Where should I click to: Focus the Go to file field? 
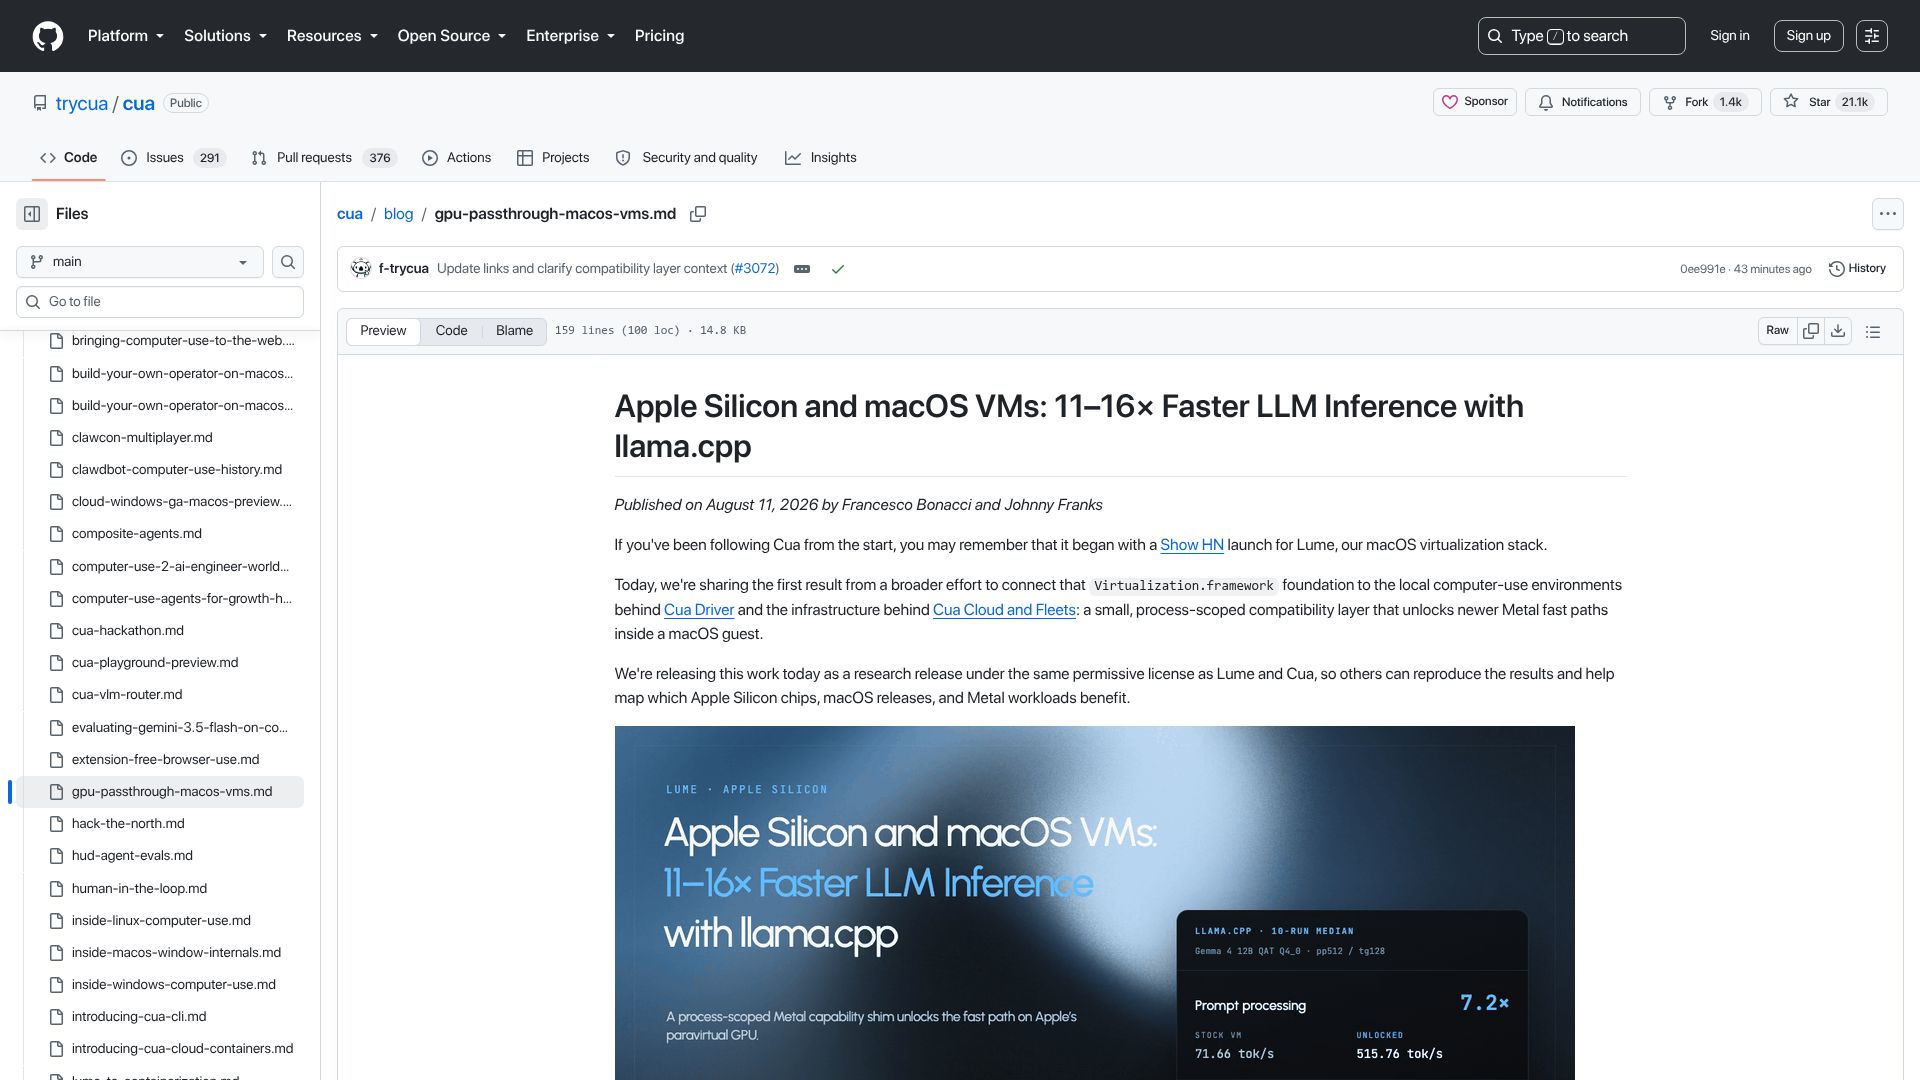coord(160,302)
